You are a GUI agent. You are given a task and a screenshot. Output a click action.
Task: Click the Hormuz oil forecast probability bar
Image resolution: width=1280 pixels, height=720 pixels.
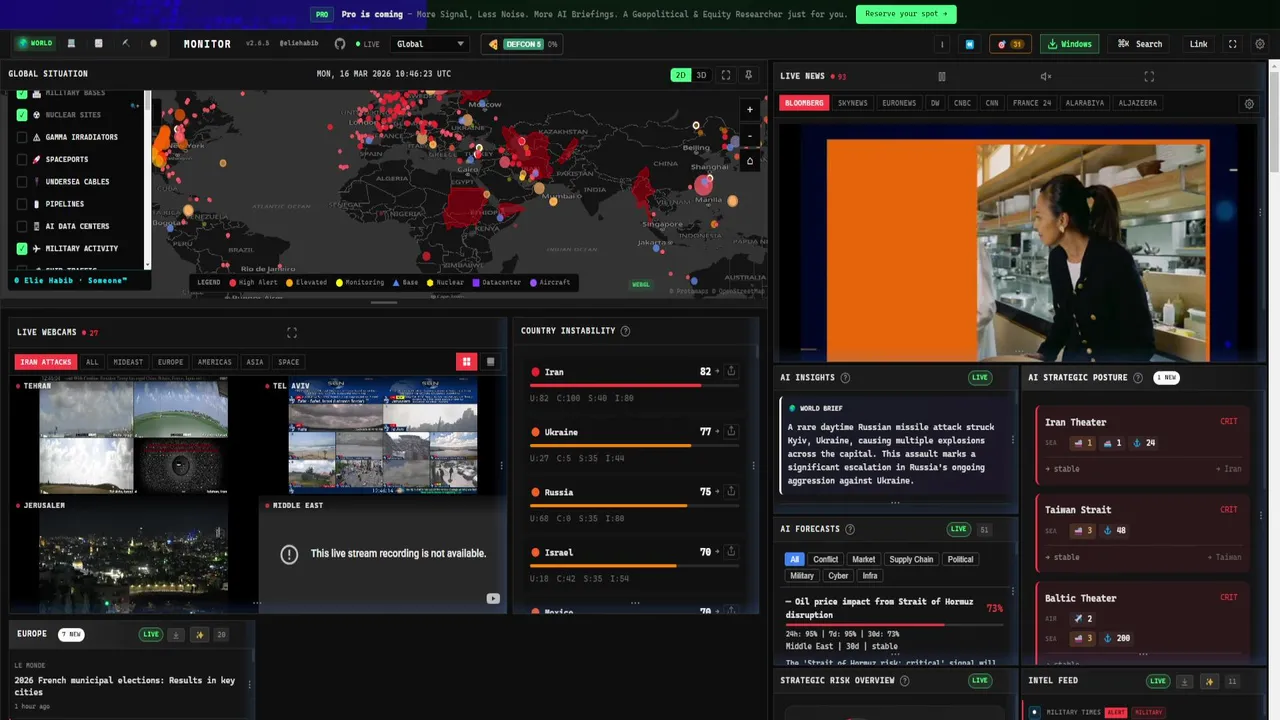[x=894, y=625]
